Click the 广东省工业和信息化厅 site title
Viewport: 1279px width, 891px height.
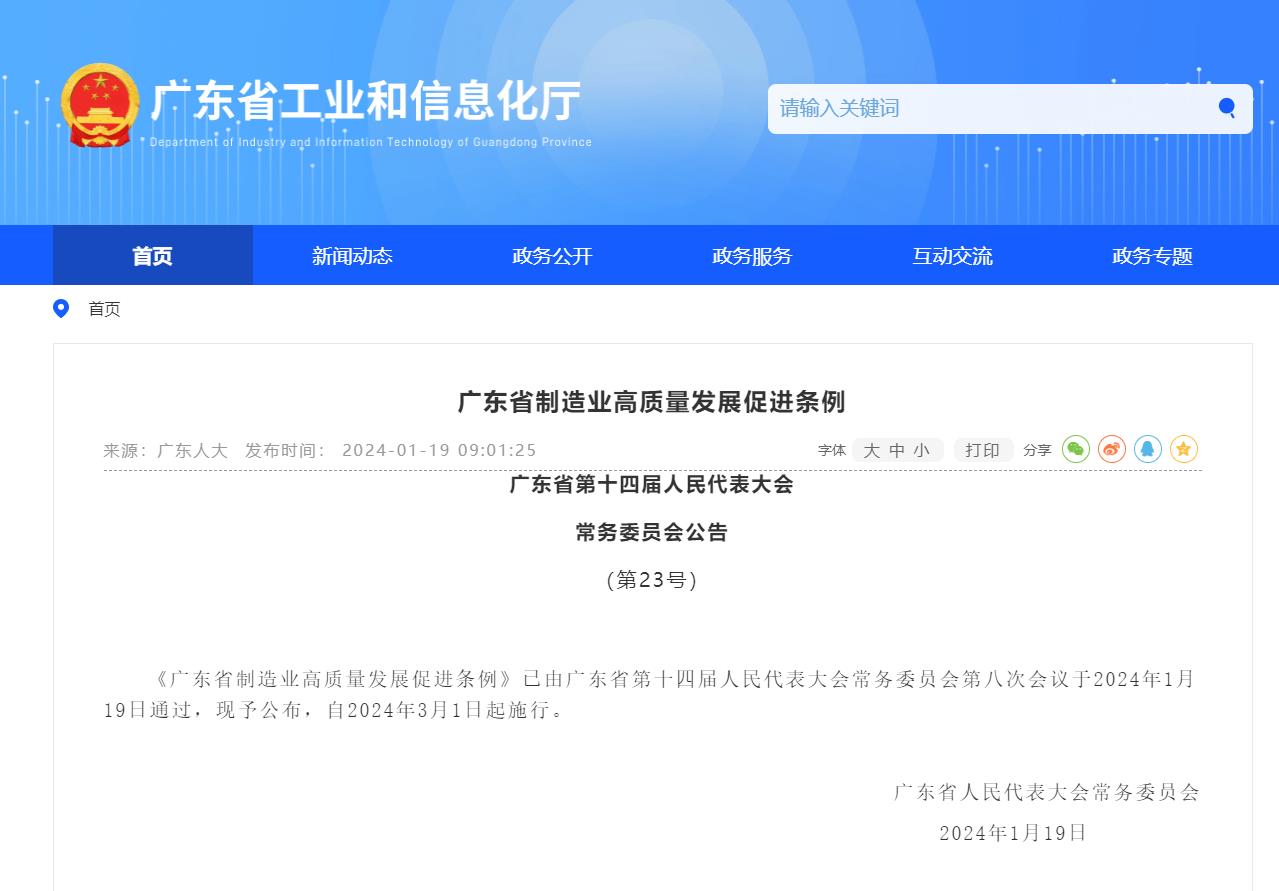pyautogui.click(x=366, y=102)
